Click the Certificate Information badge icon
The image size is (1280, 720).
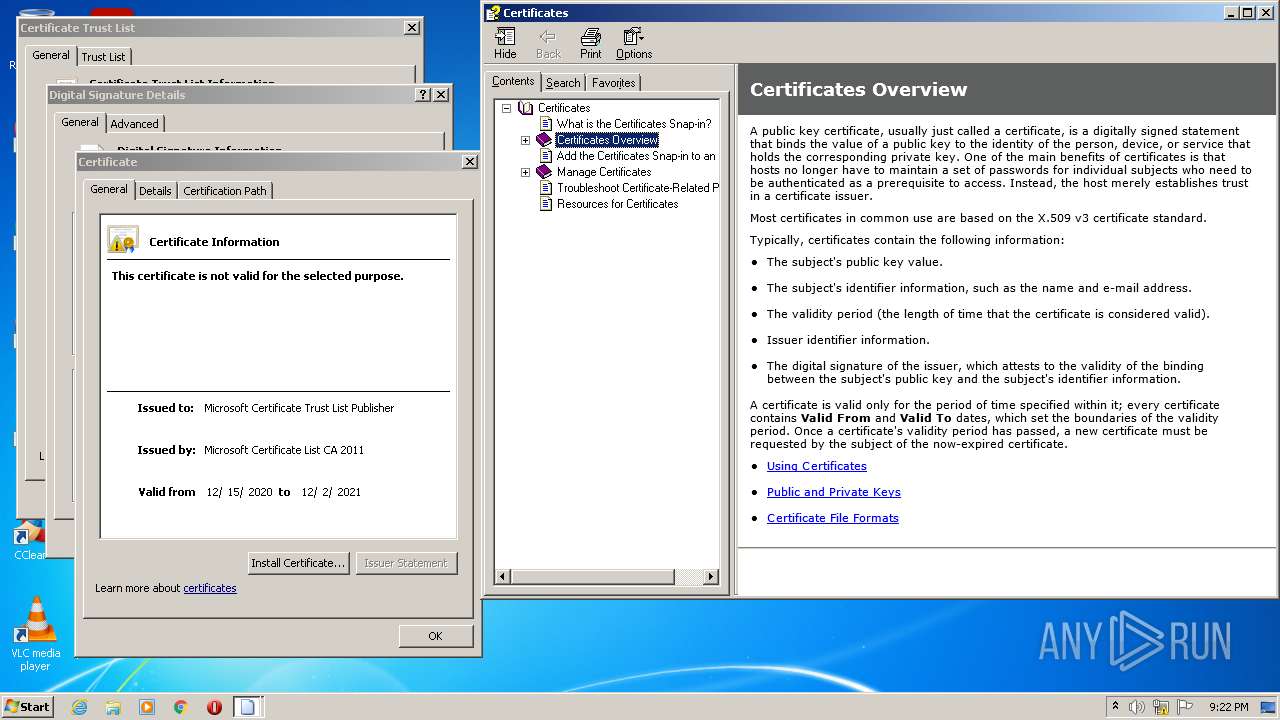pyautogui.click(x=123, y=240)
